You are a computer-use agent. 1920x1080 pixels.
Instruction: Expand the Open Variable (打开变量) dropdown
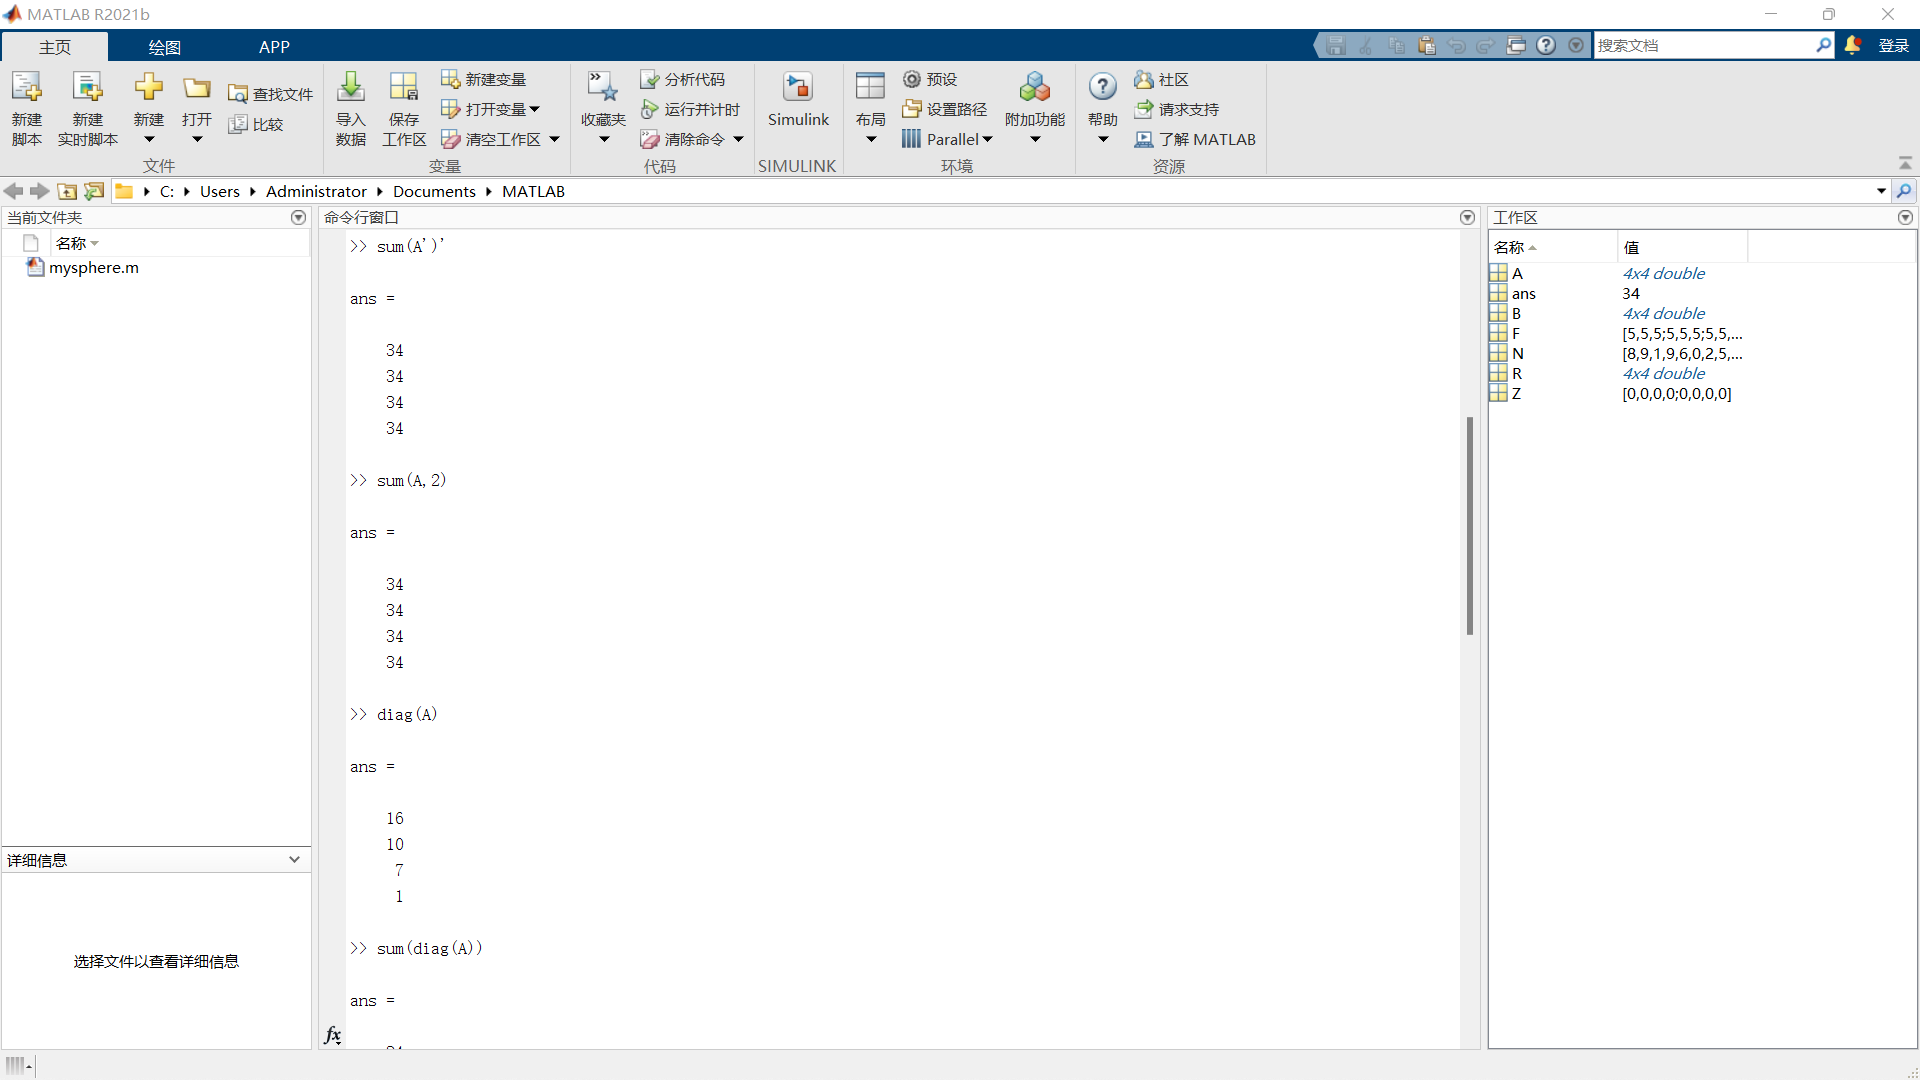point(534,109)
